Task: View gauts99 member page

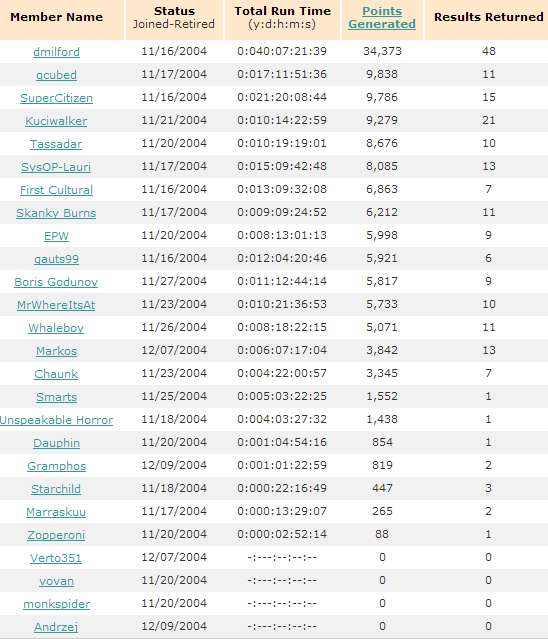Action: coord(56,259)
